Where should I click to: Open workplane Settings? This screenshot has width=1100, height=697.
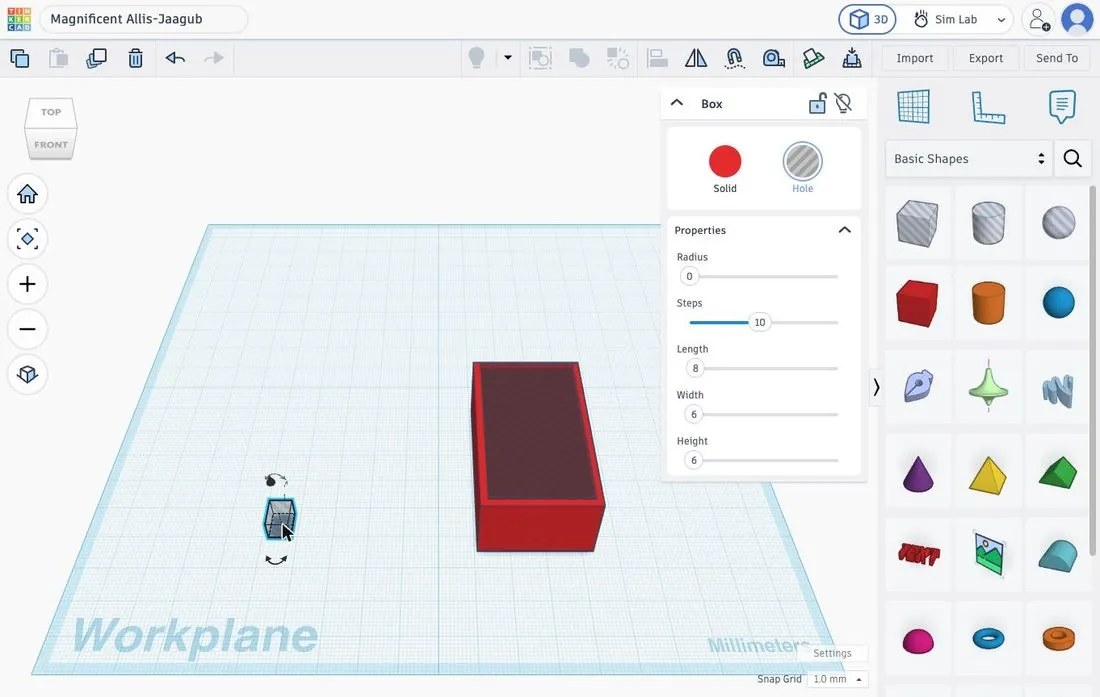(832, 653)
